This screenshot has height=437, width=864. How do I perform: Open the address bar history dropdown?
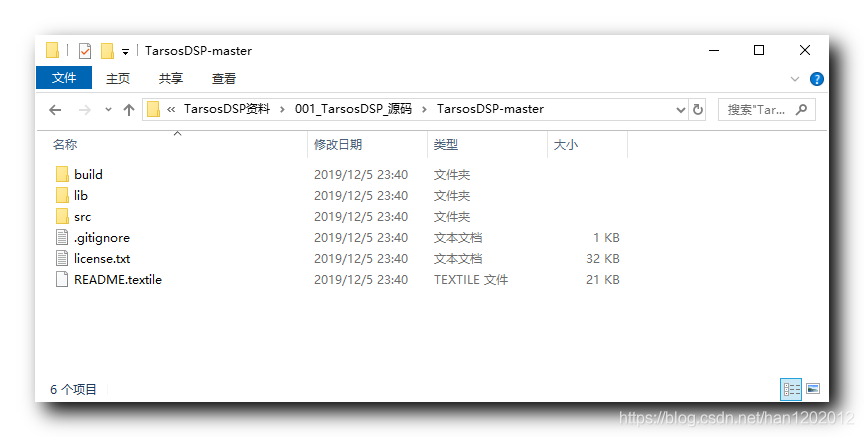coord(681,110)
